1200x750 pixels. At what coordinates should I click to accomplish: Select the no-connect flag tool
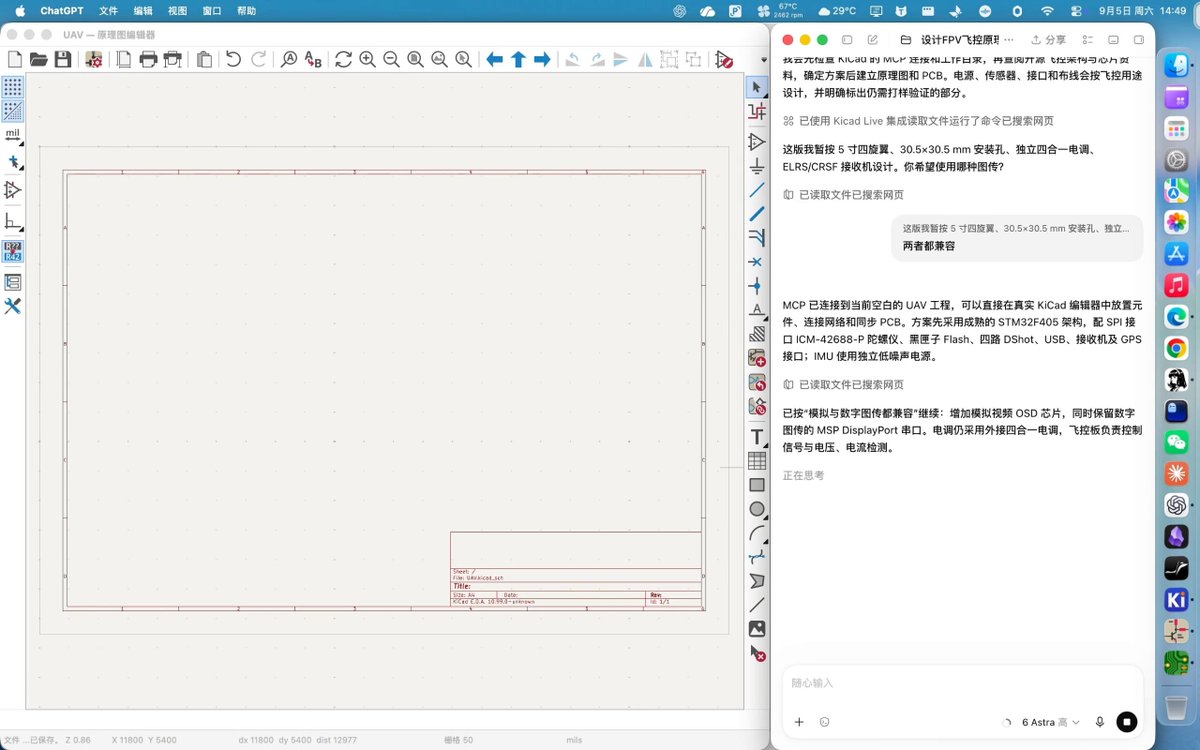[x=757, y=262]
